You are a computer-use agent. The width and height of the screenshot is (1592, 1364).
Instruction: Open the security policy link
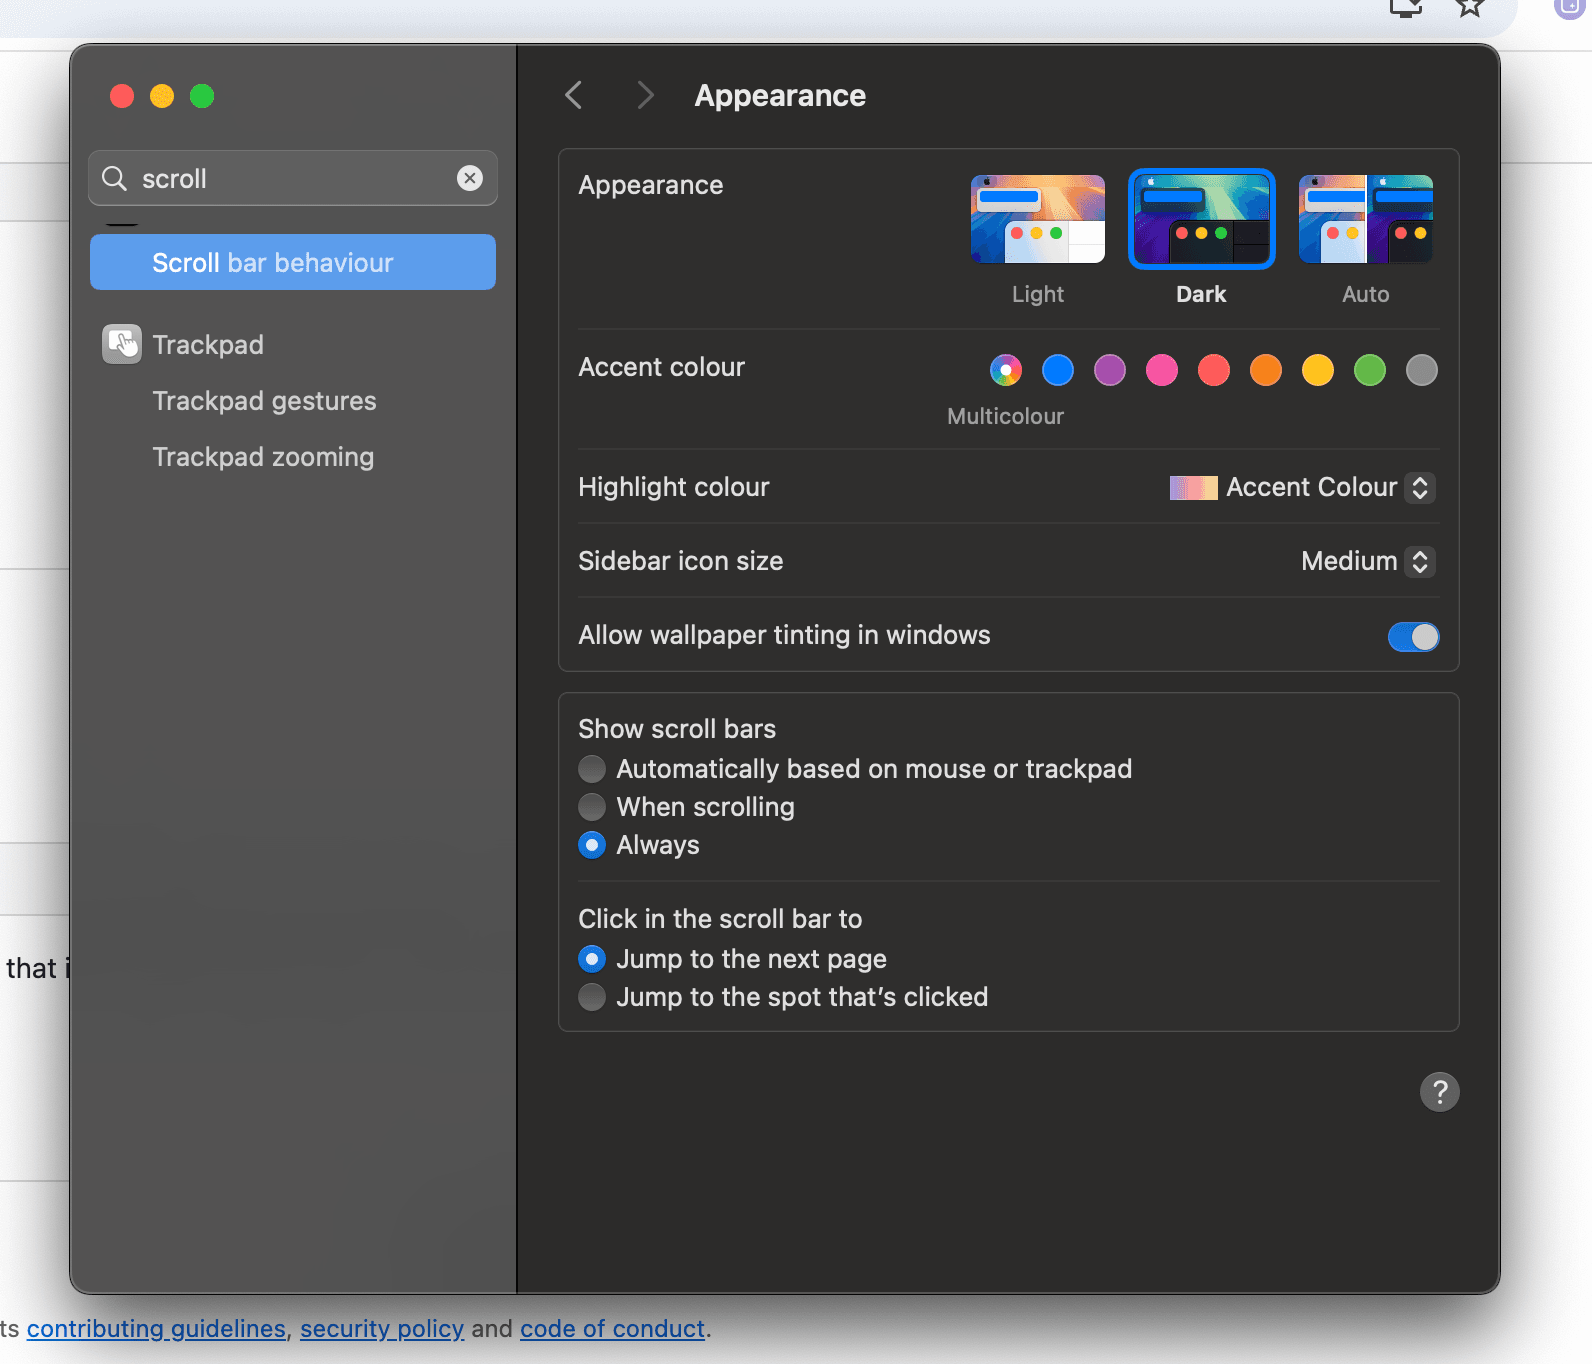coord(381,1329)
